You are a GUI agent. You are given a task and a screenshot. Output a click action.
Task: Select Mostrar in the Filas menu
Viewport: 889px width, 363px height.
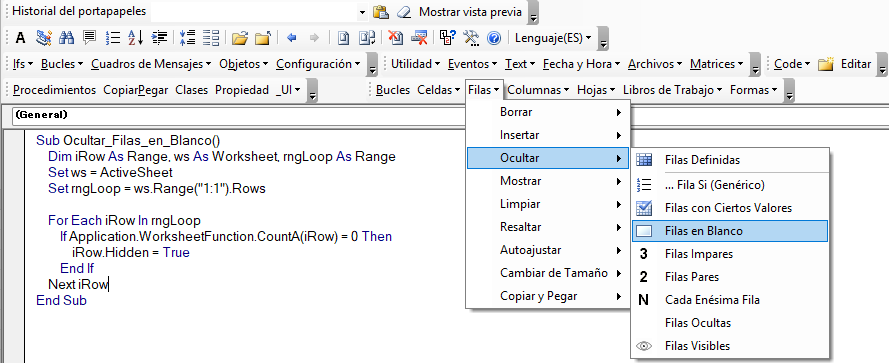(548, 182)
